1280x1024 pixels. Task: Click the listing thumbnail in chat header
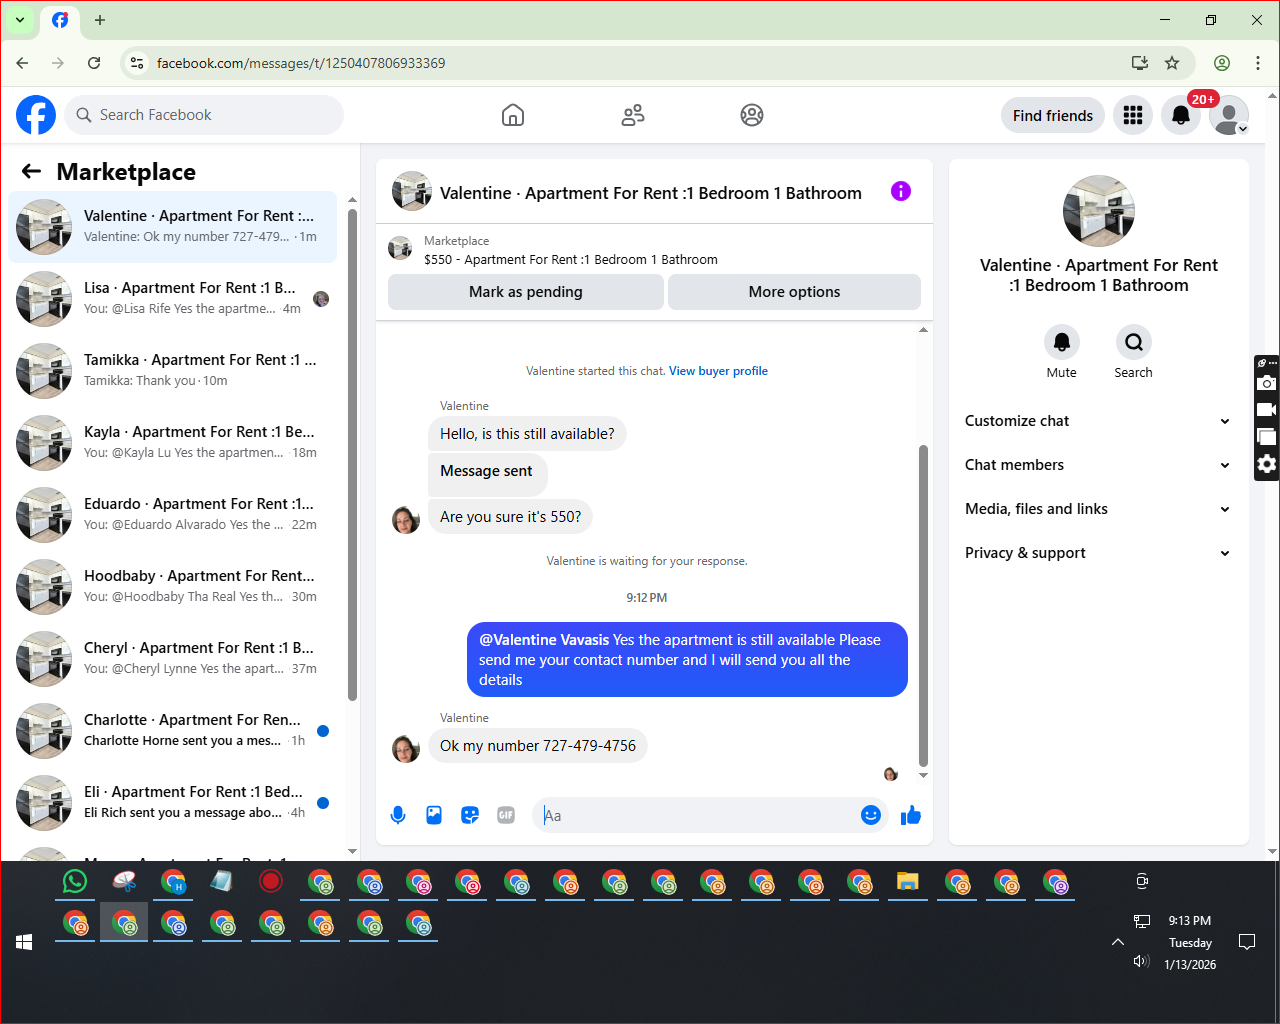coord(411,191)
